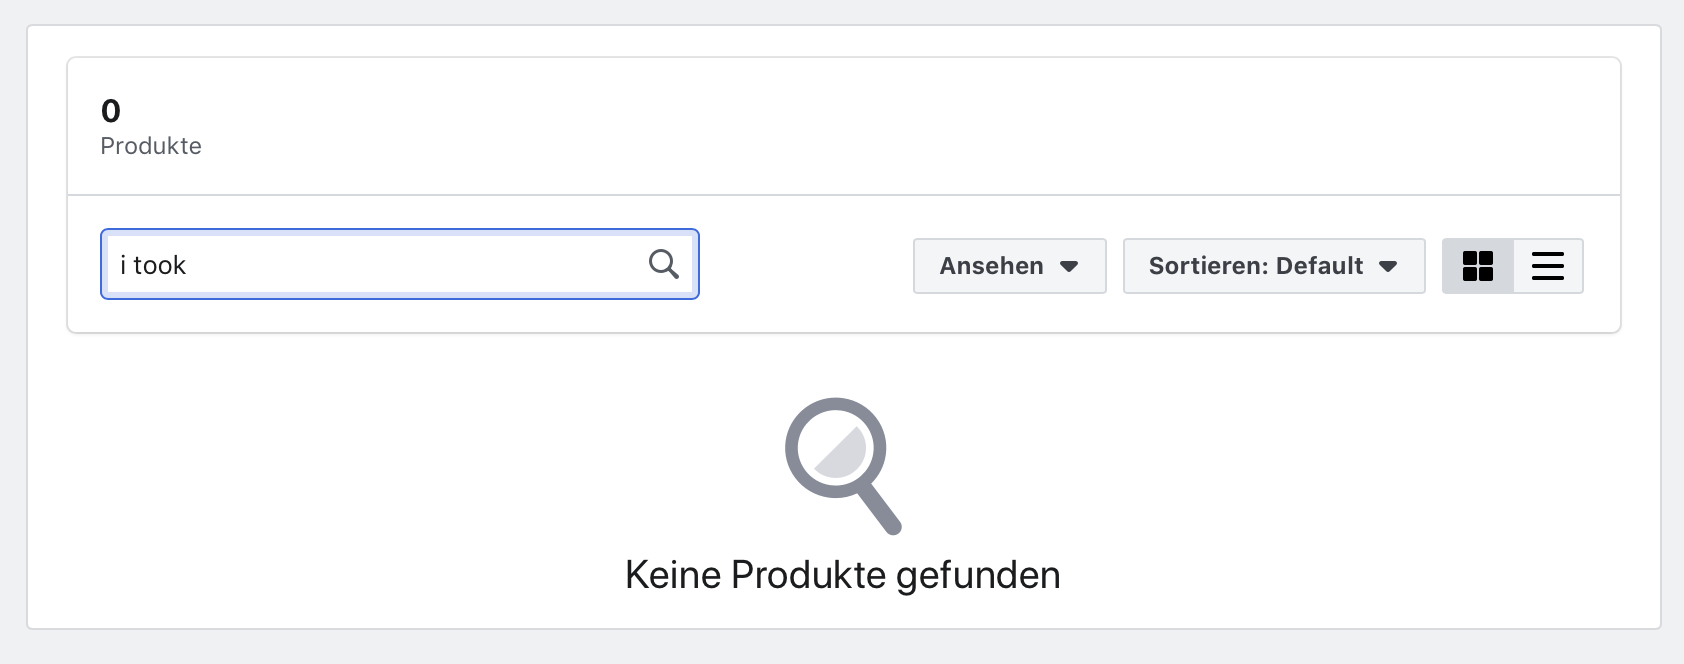Image resolution: width=1684 pixels, height=664 pixels.
Task: Click the "Ansehen" button label text
Action: pos(991,266)
